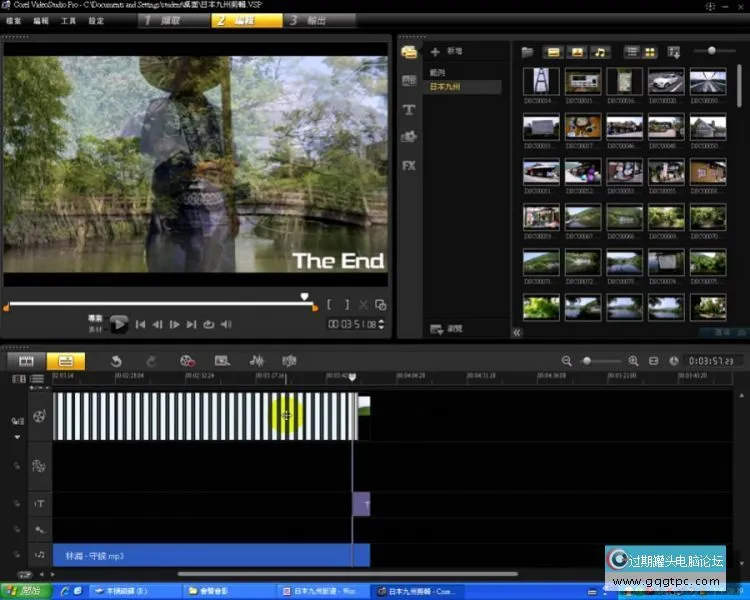Collapse library panel with double-arrow chevron

[517, 332]
